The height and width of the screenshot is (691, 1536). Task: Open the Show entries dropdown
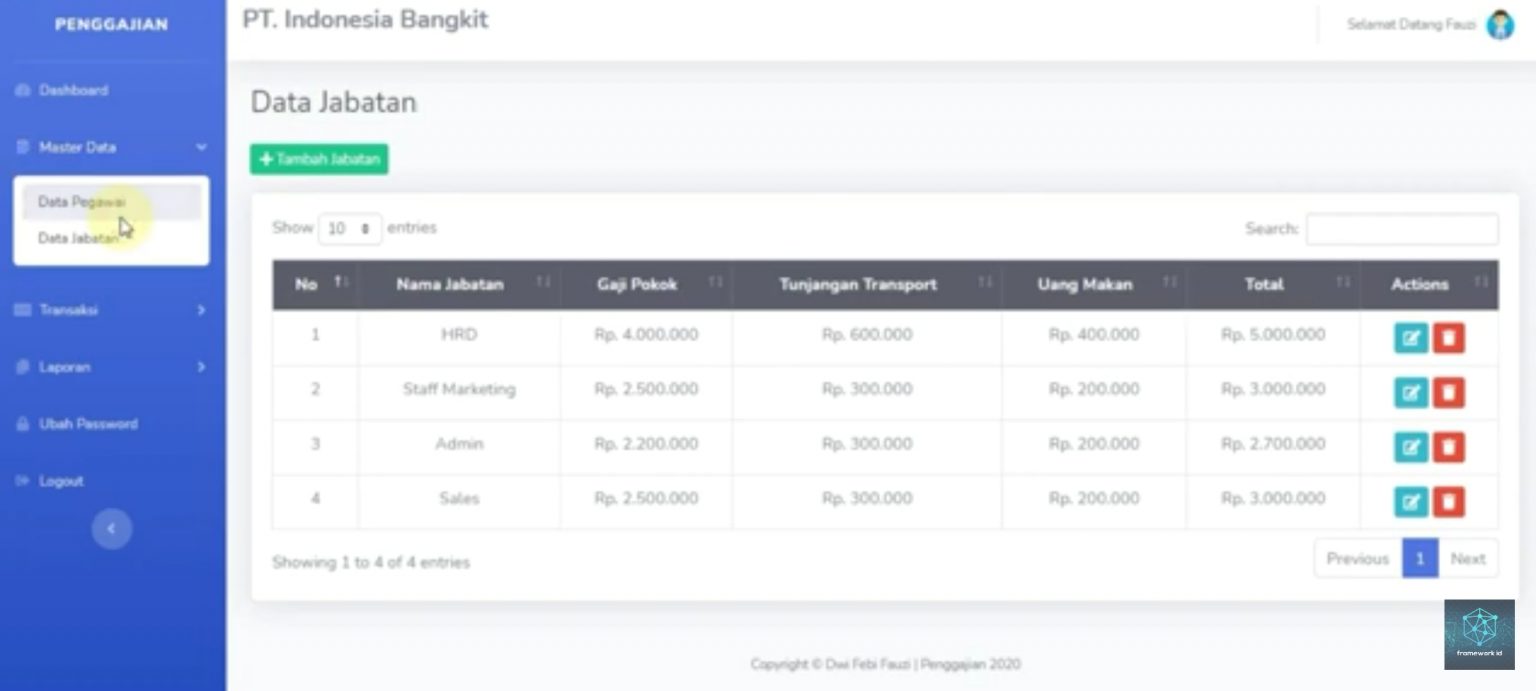click(349, 228)
